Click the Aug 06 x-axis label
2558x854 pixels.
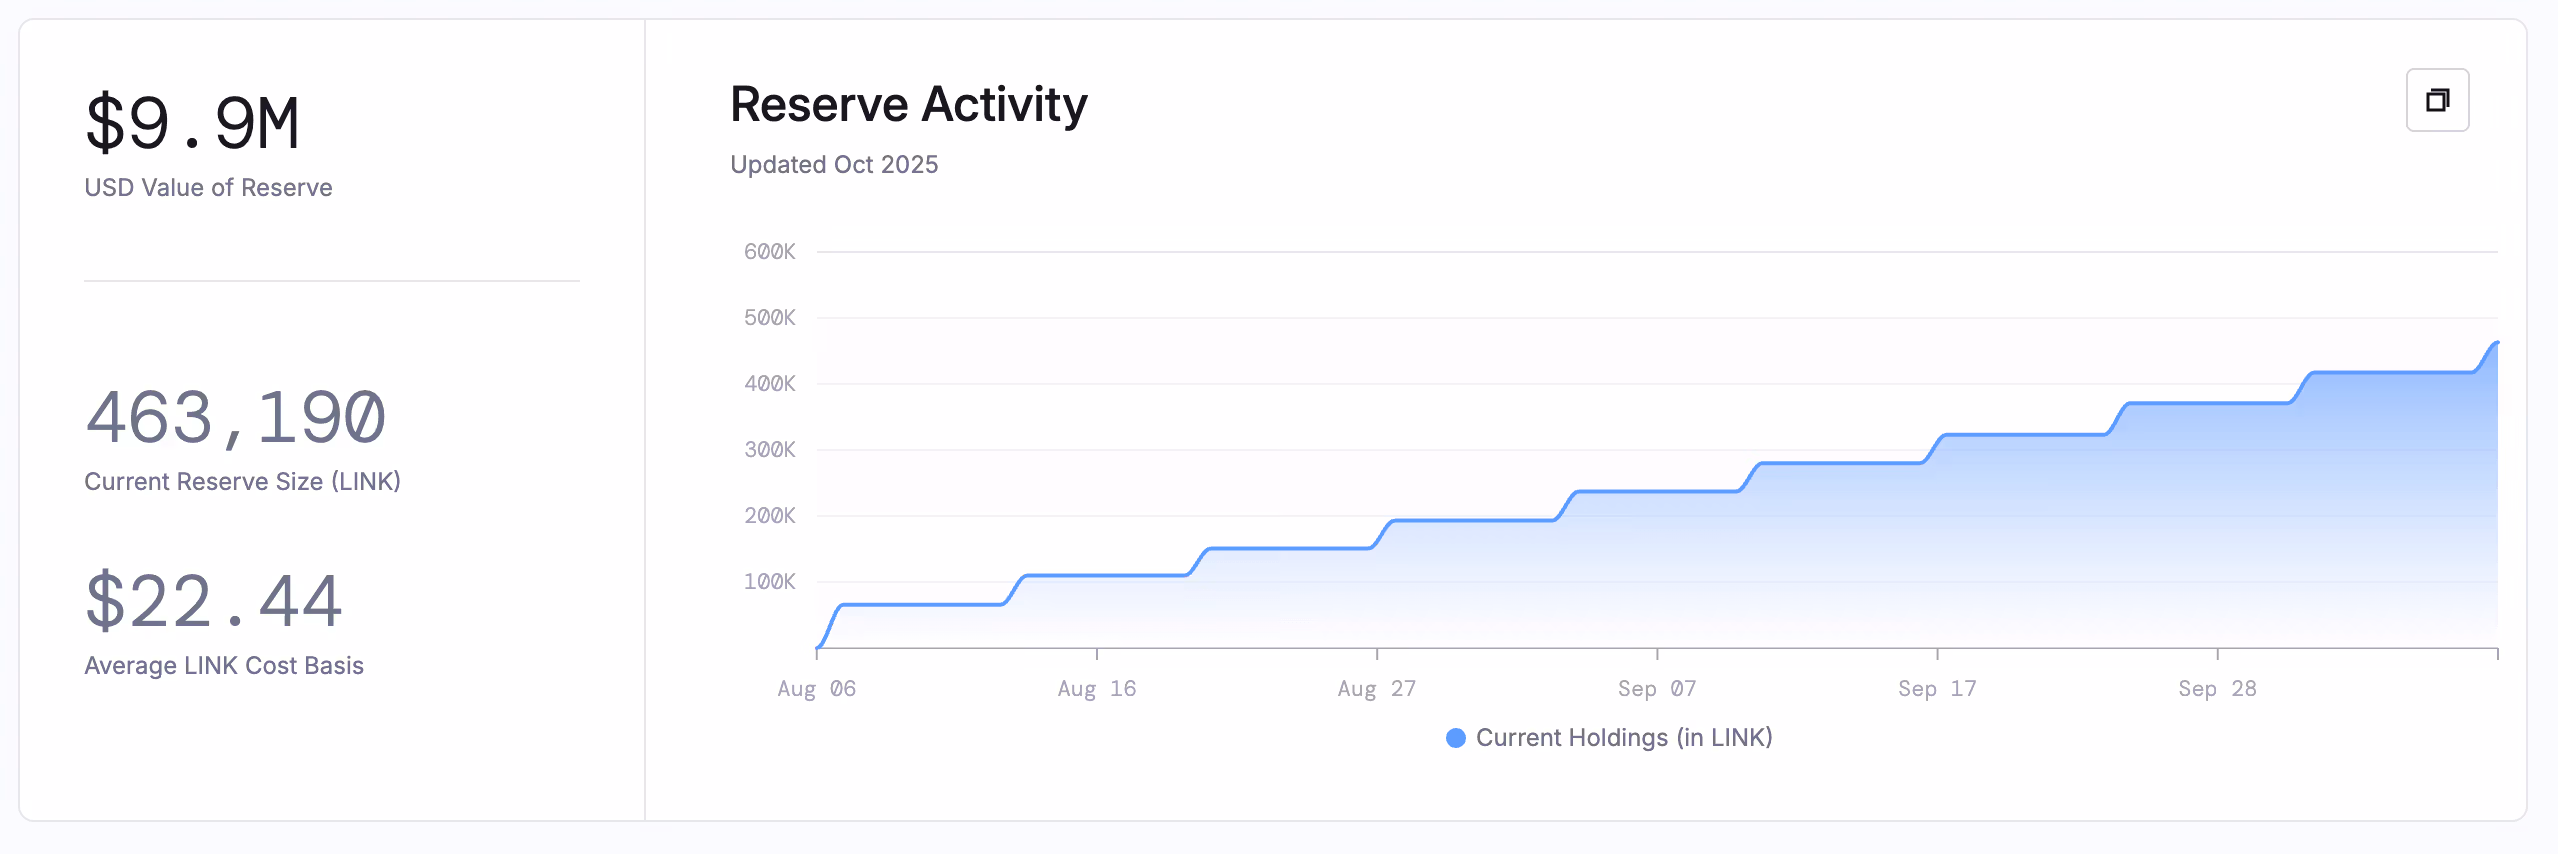tap(816, 689)
